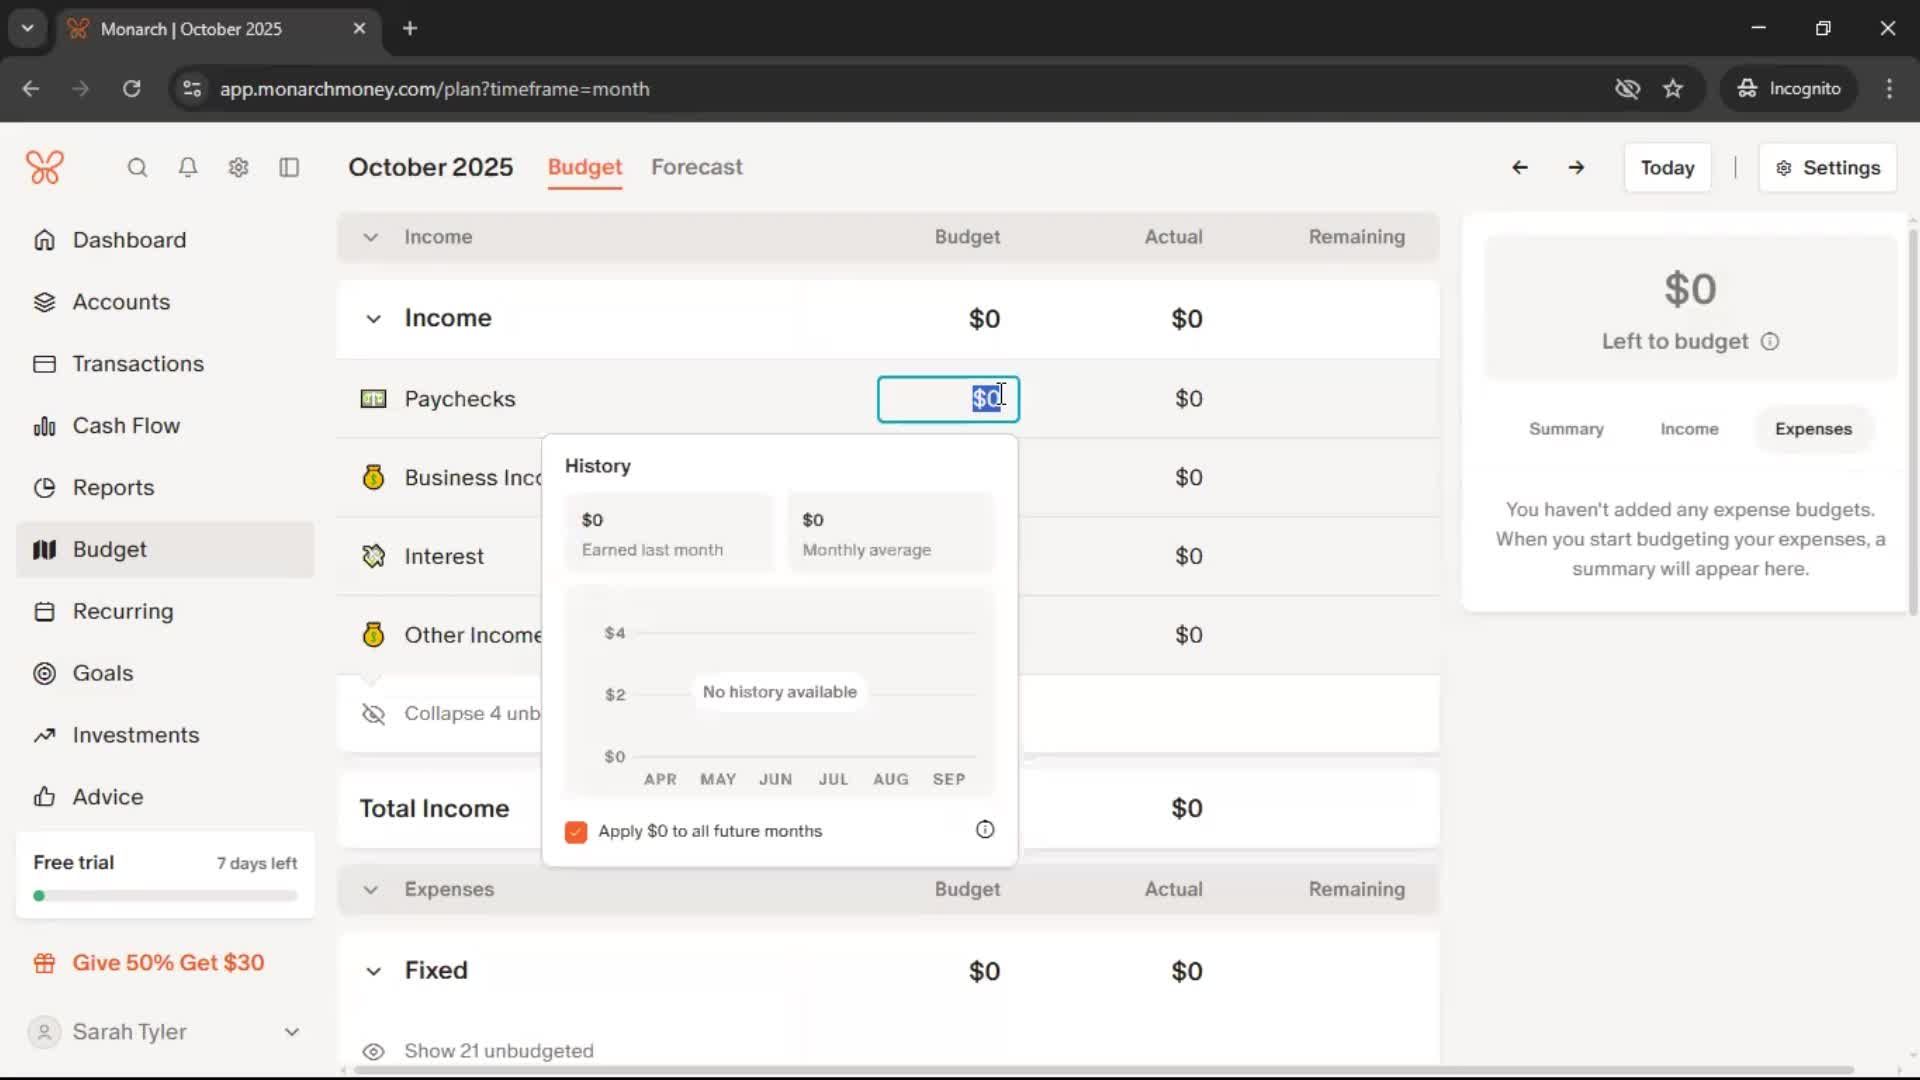Click the gear icon beside notifications

click(238, 167)
